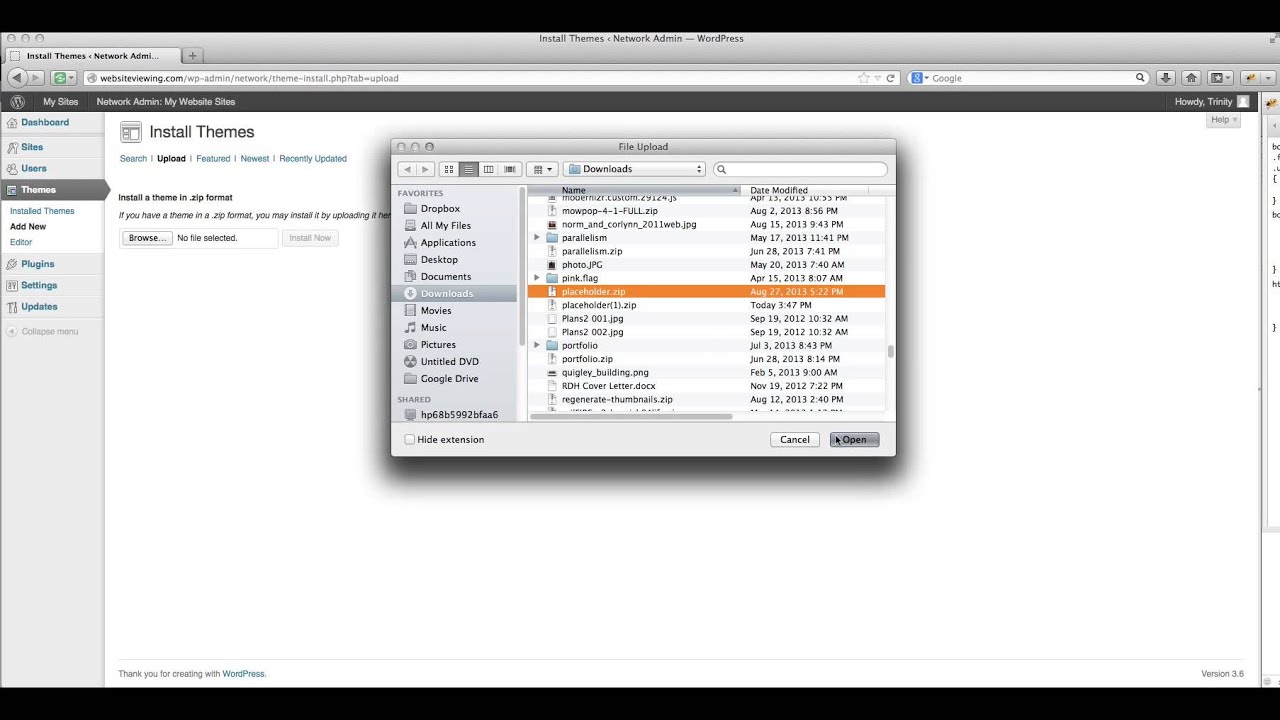This screenshot has width=1280, height=720.
Task: Select All My Files in sidebar
Action: 445,225
